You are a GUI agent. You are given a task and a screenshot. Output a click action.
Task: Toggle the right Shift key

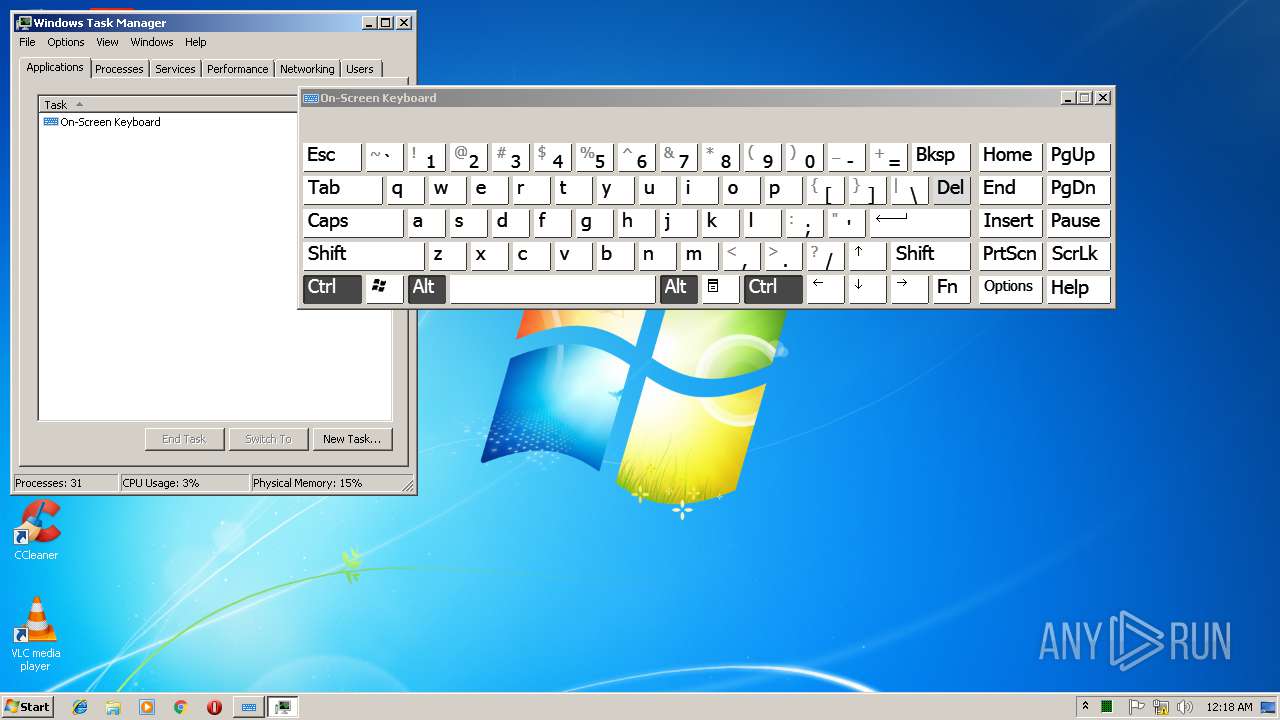pos(930,255)
